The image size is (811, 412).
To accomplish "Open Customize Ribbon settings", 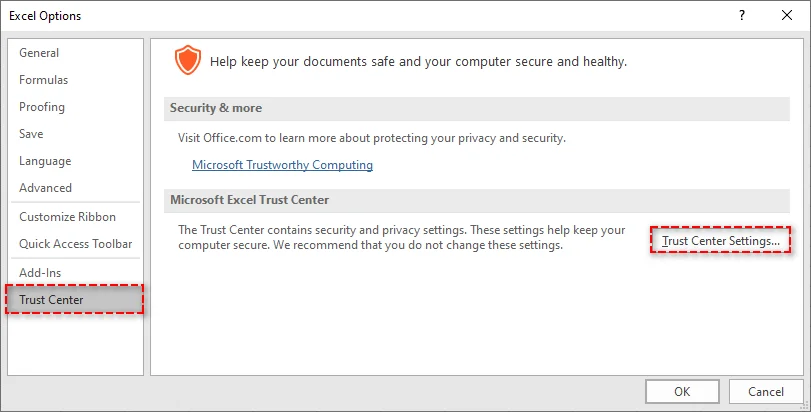I will [68, 217].
